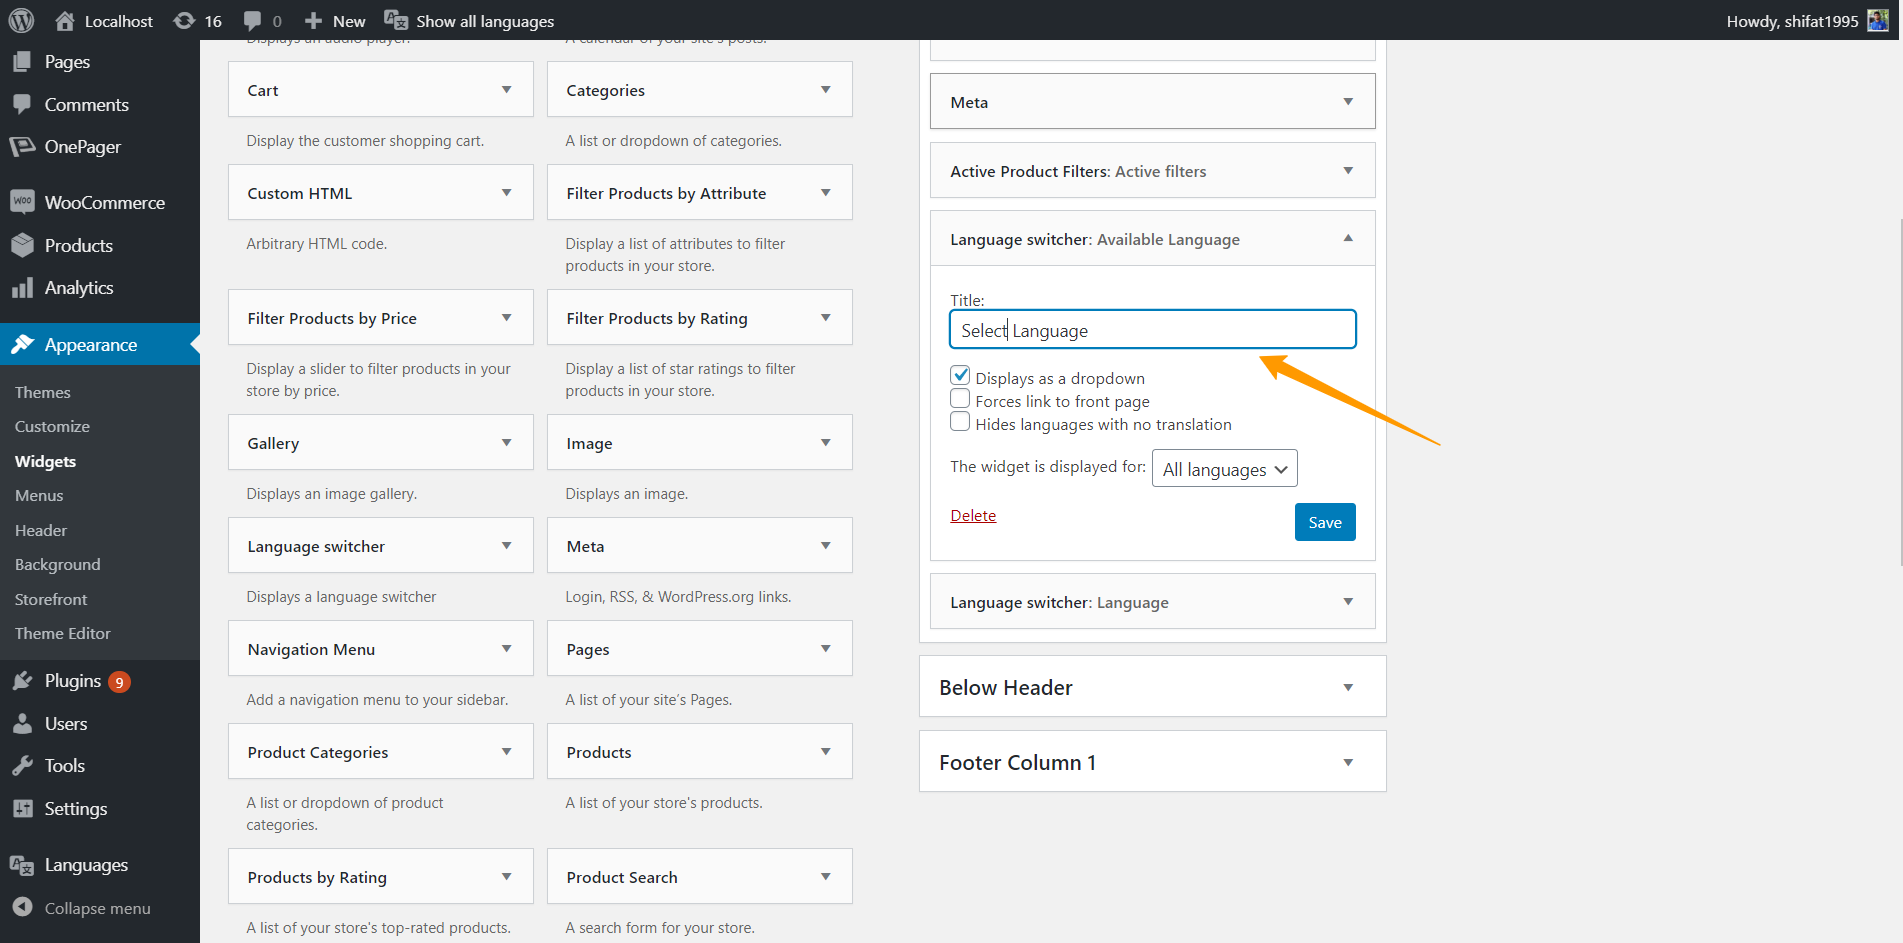Click the Comments sidebar icon
Image resolution: width=1903 pixels, height=943 pixels.
(x=22, y=104)
